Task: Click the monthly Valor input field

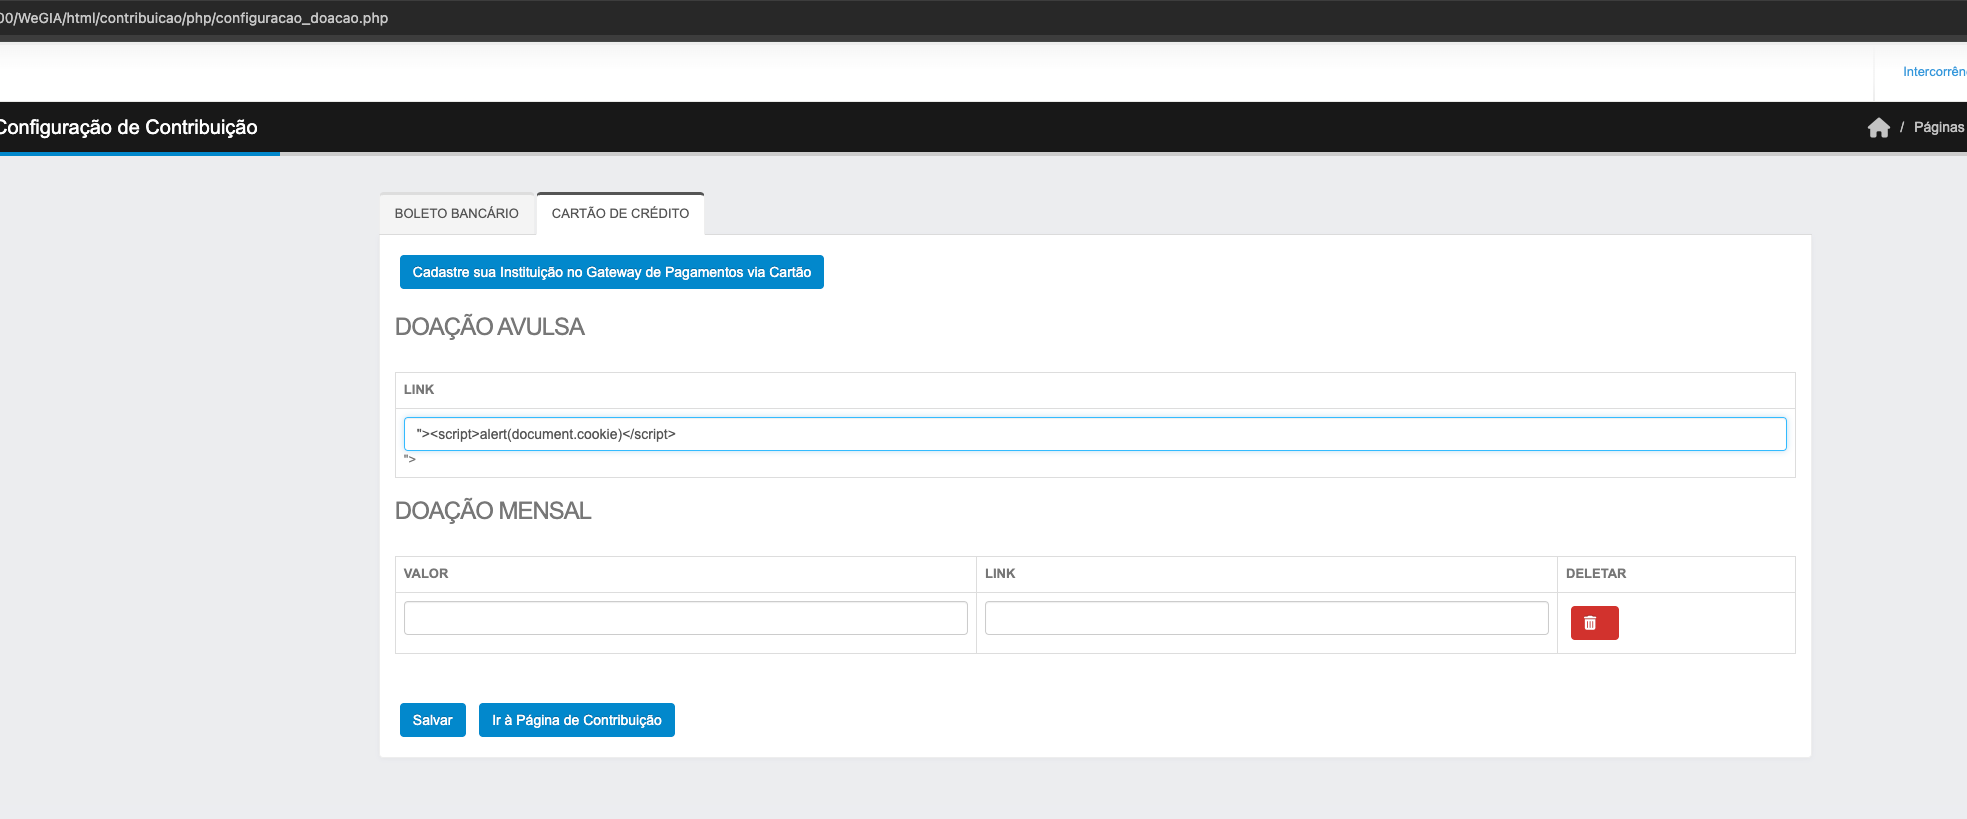Action: 686,618
